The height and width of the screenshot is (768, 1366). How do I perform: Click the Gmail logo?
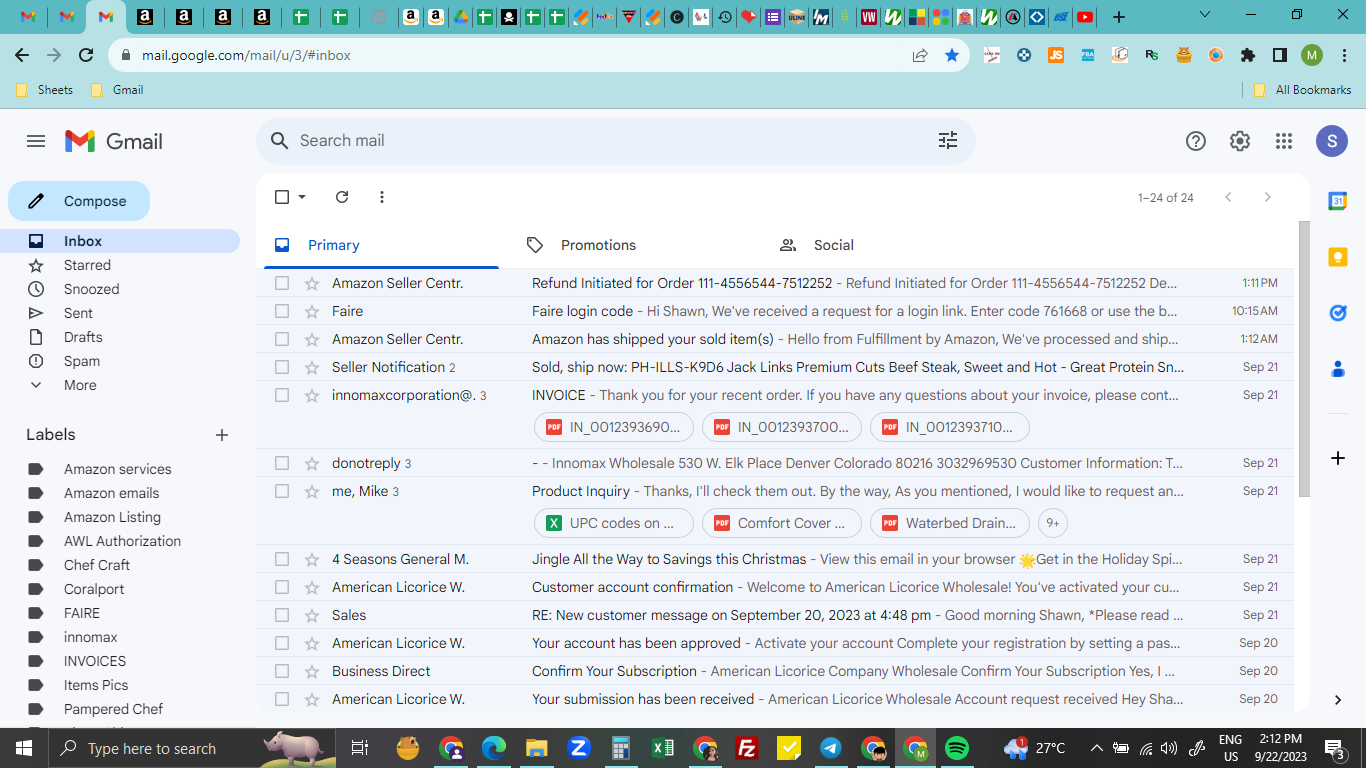tap(114, 141)
